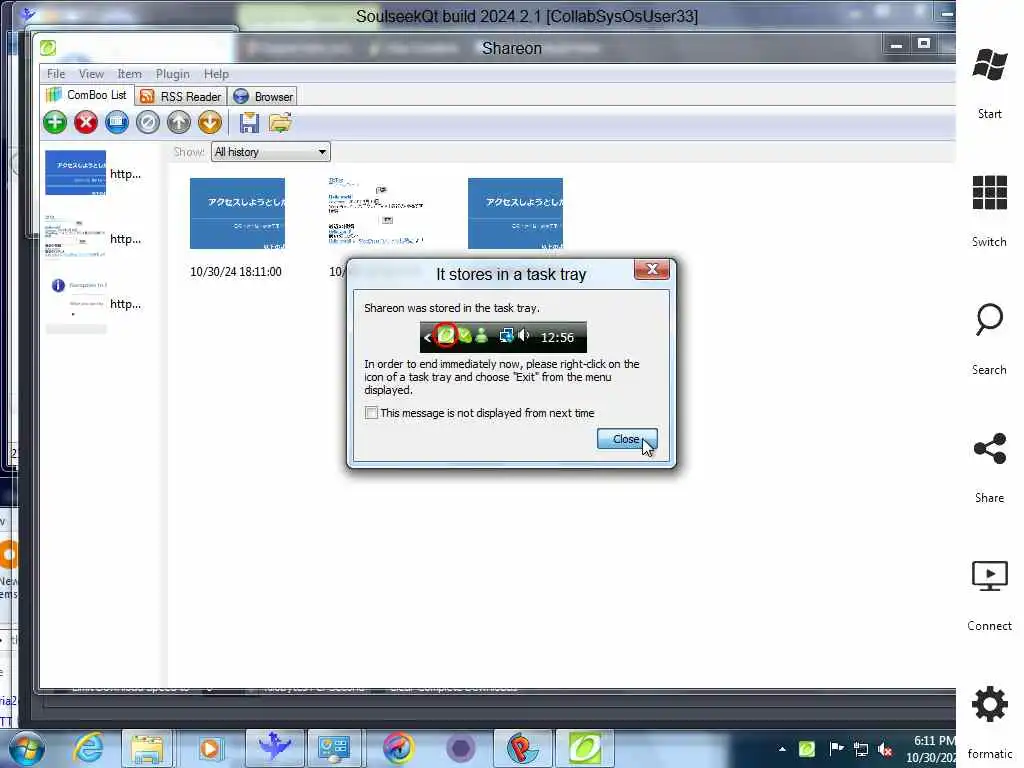Switch to the ComBoo List tab
The width and height of the screenshot is (1024, 768).
(87, 95)
